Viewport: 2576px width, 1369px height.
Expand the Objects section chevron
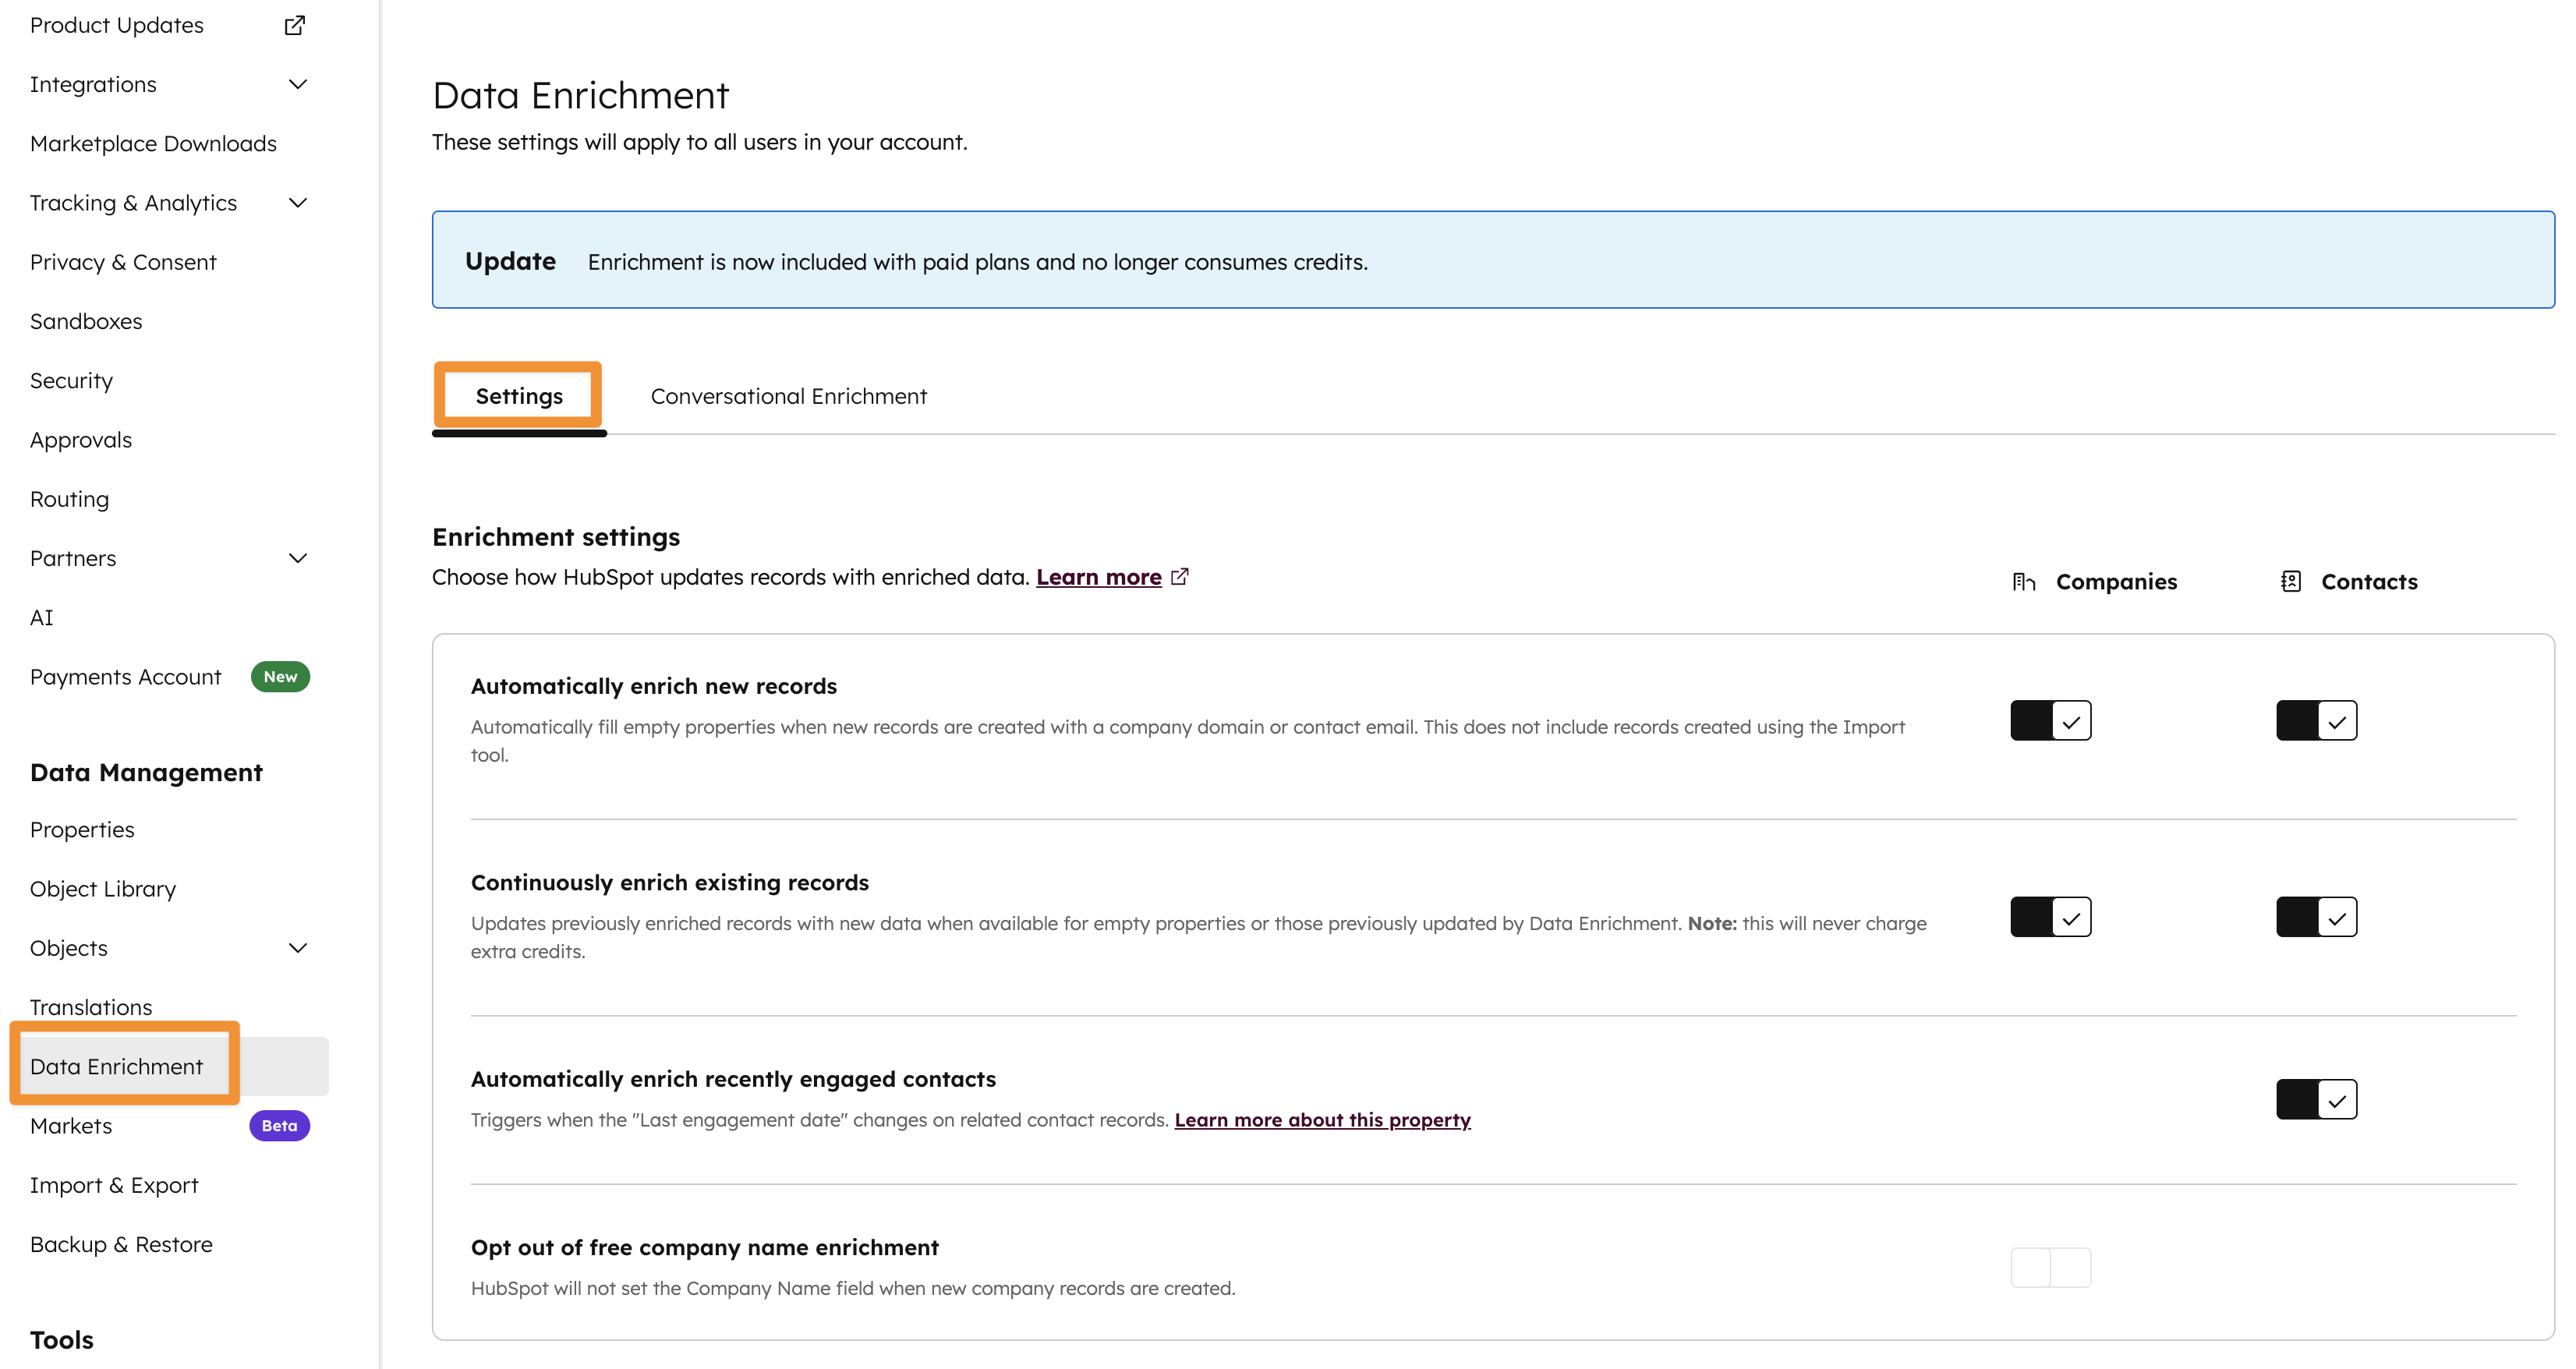[x=297, y=948]
